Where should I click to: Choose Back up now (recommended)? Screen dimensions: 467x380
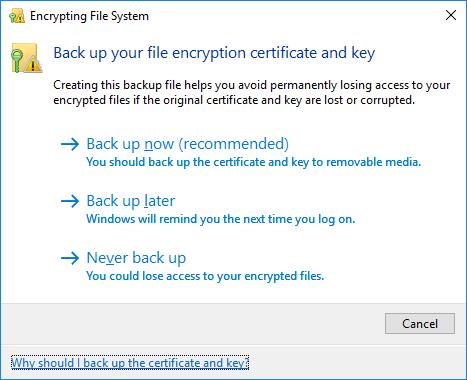click(188, 144)
